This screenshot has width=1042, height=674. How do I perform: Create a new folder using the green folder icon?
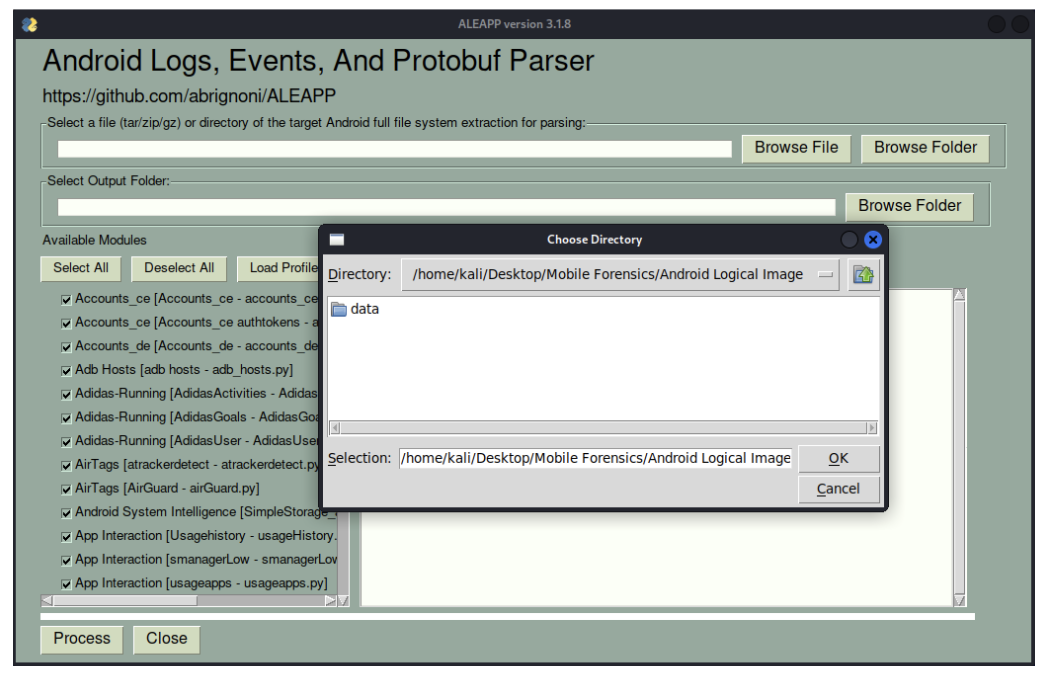863,274
